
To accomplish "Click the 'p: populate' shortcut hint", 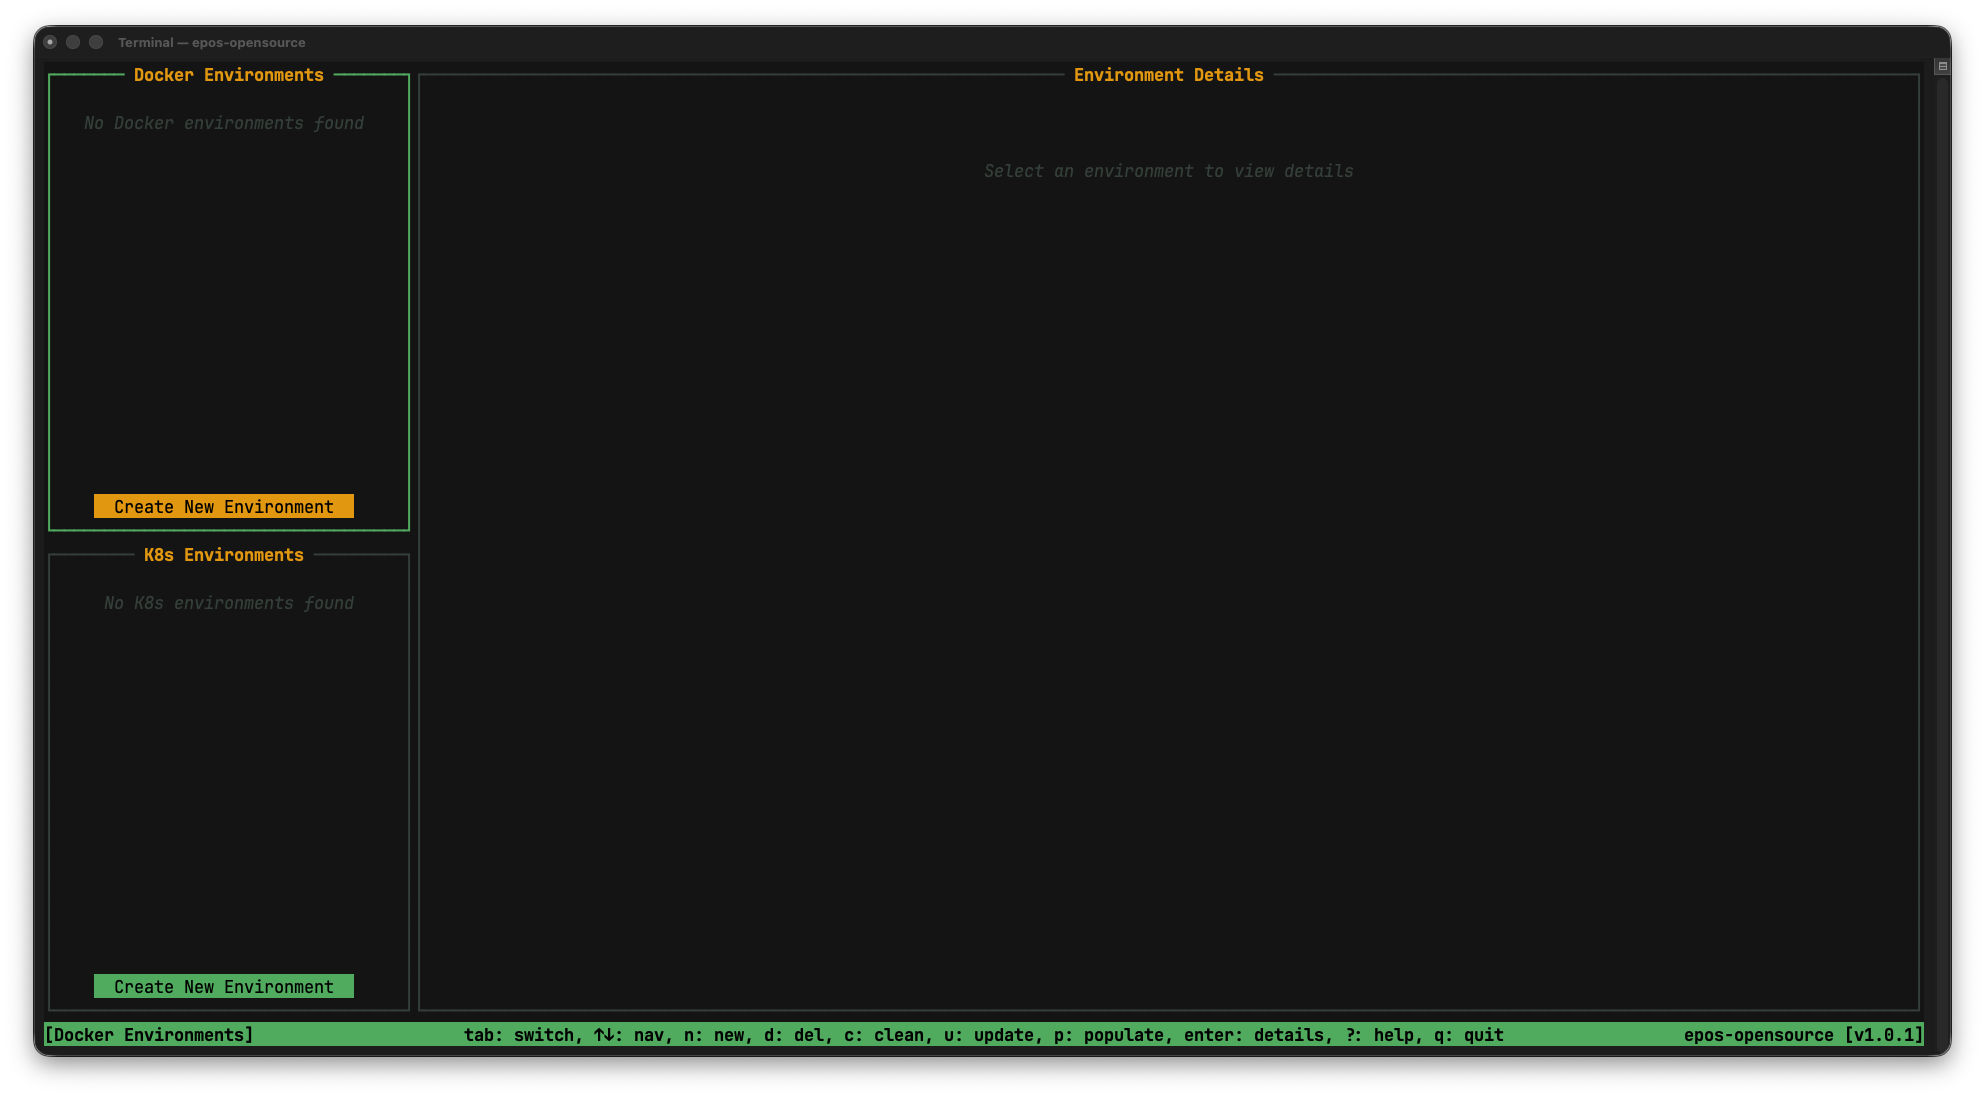I will 1109,1035.
